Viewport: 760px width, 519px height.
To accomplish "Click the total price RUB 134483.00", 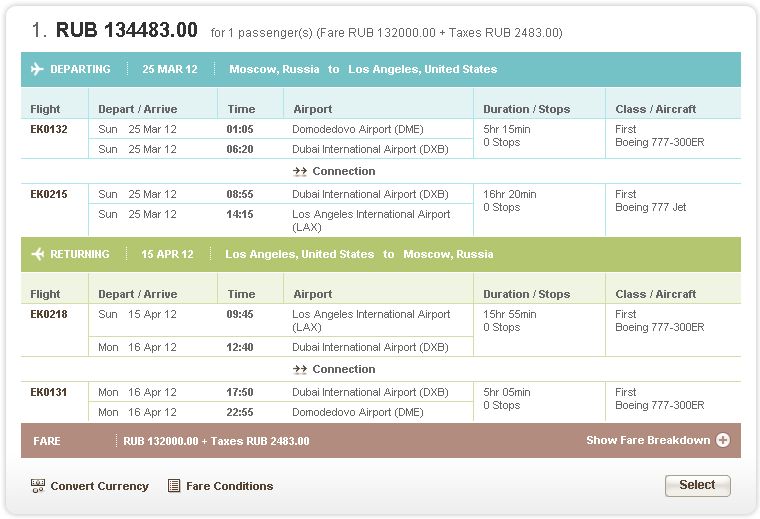I will pyautogui.click(x=127, y=30).
